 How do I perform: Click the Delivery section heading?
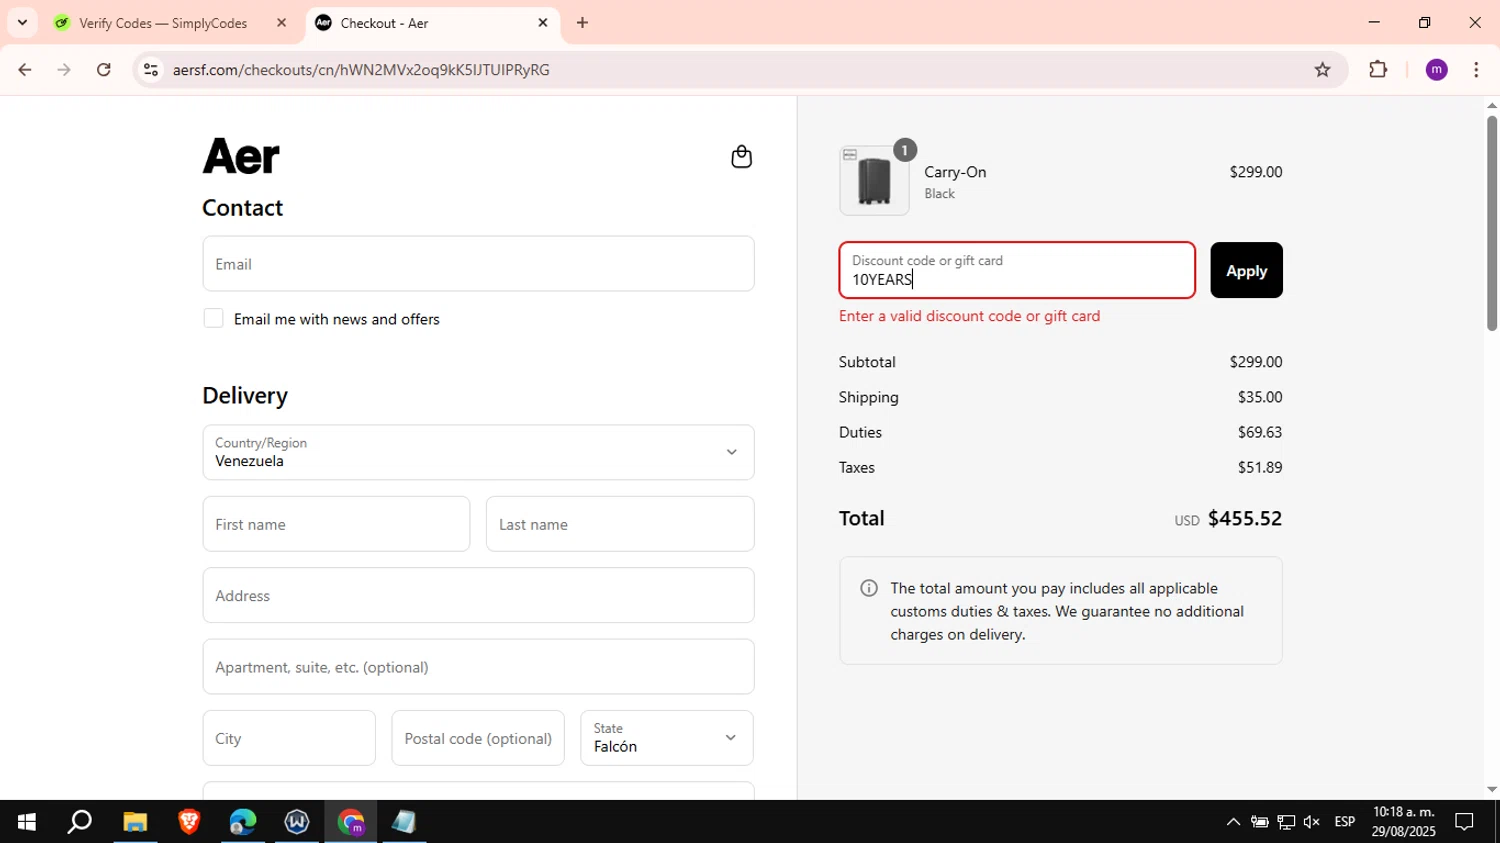[x=245, y=395]
